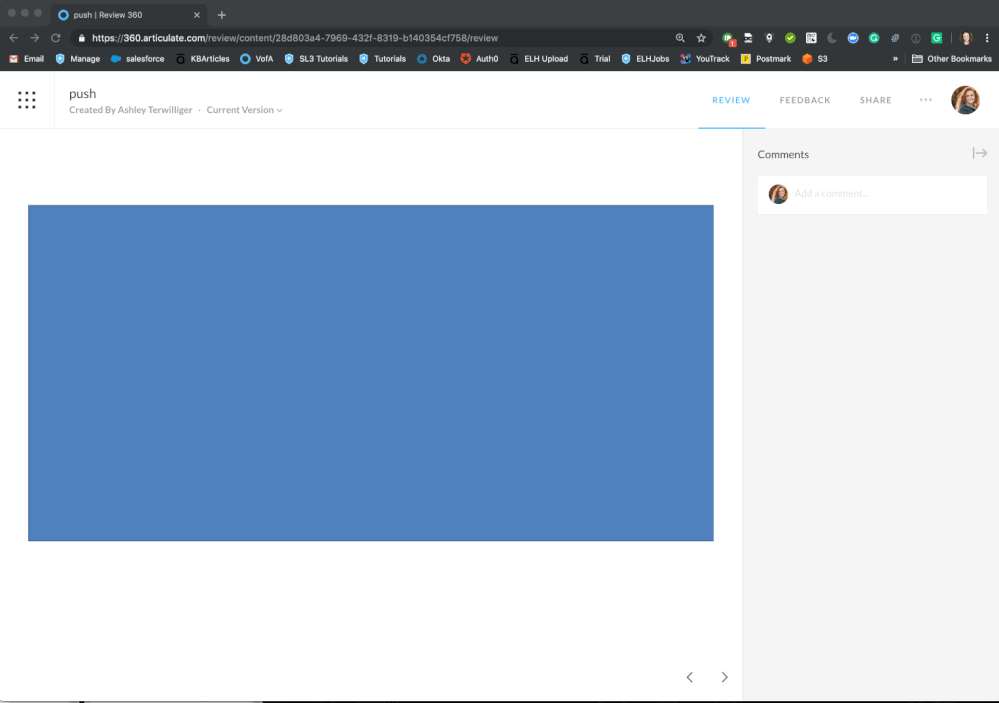Image resolution: width=999 pixels, height=703 pixels.
Task: Click the address bar URL
Action: 295,38
